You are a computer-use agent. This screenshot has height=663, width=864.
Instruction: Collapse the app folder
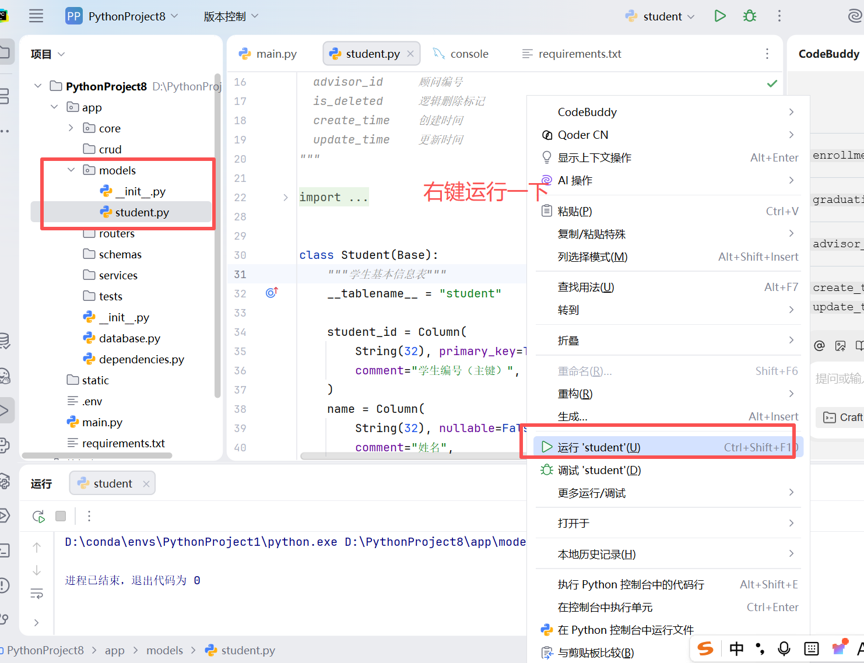54,107
